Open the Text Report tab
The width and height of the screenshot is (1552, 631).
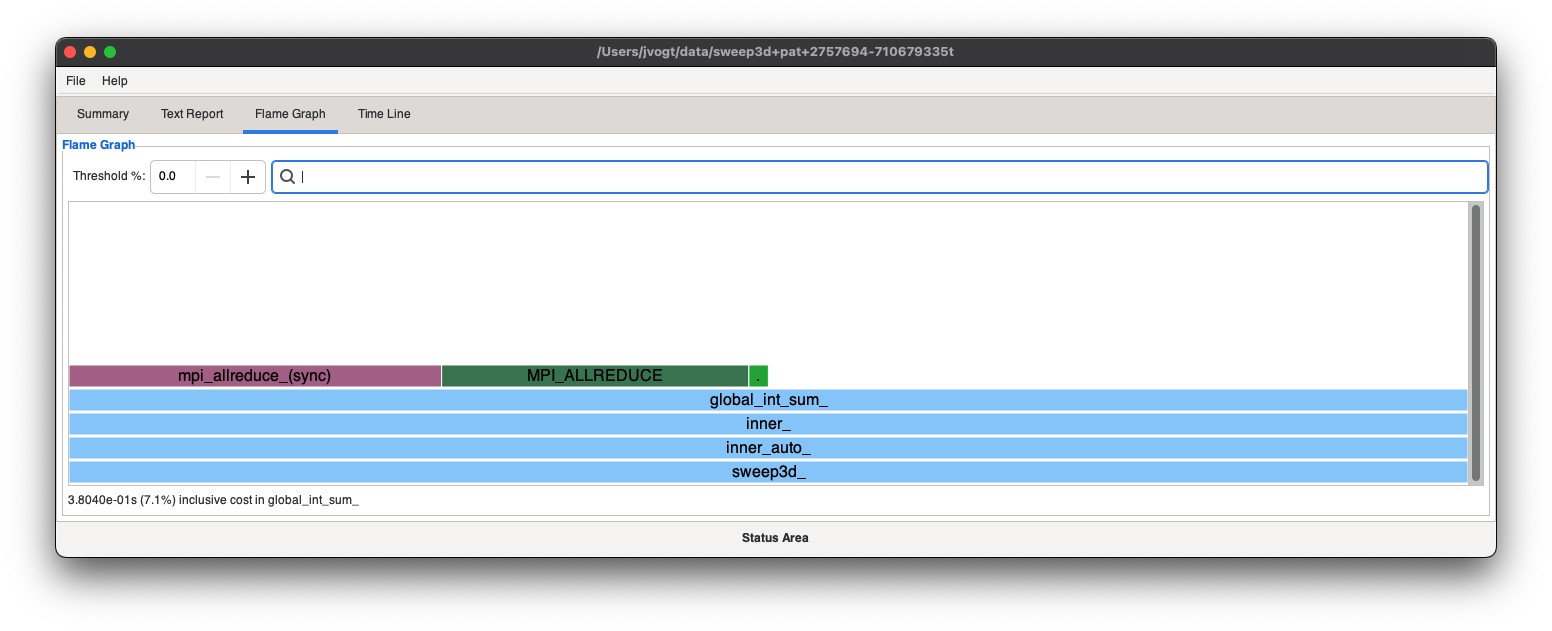(192, 114)
